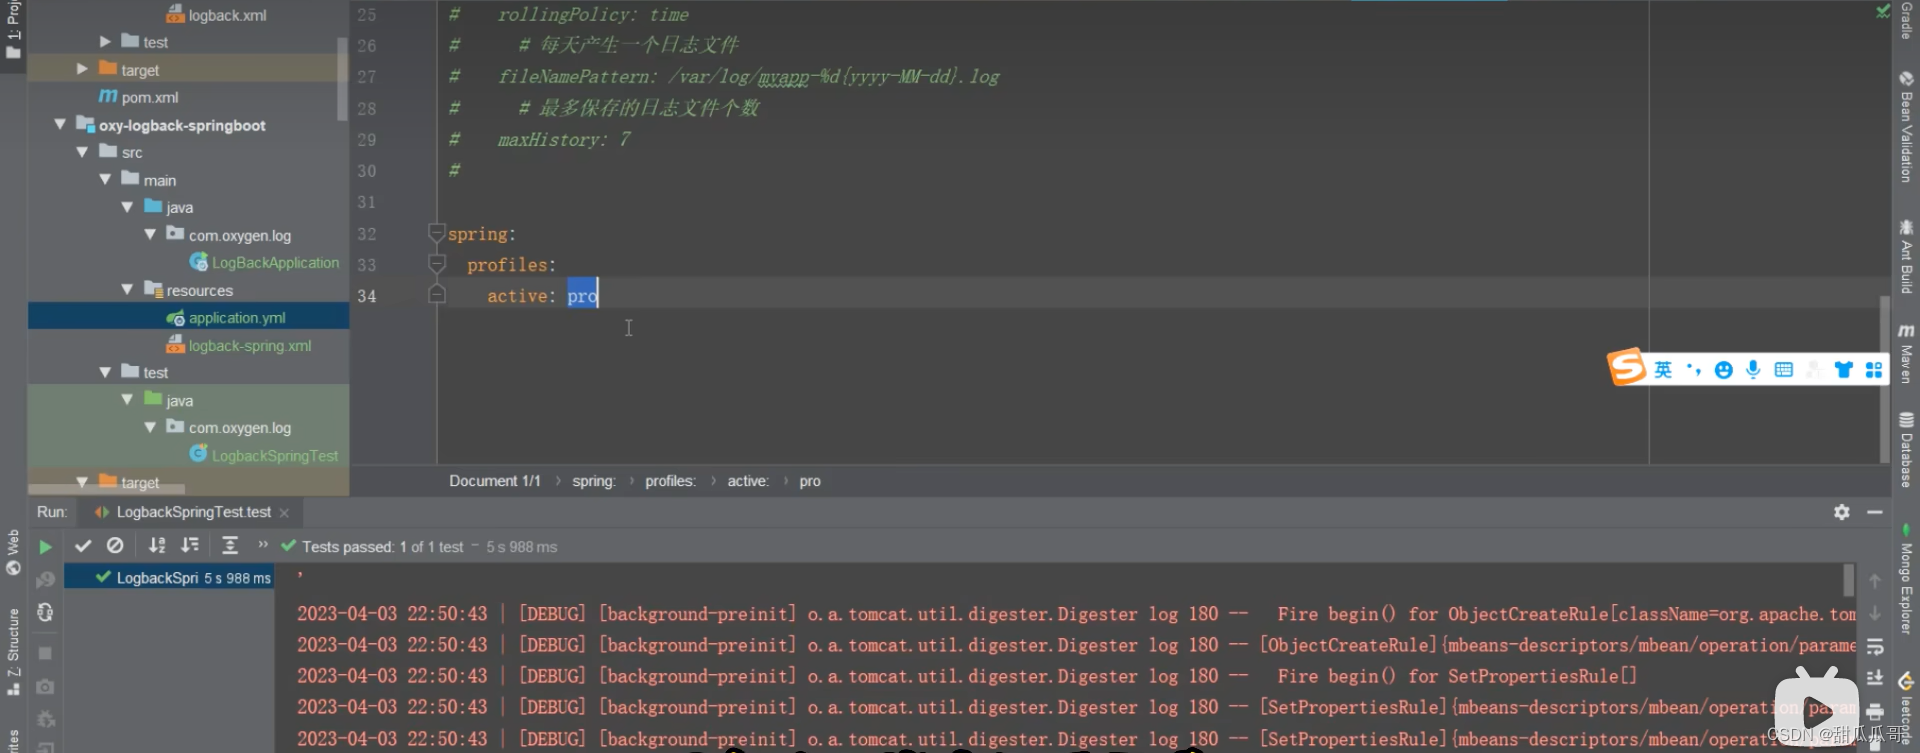Open the Structure tool window tab
The height and width of the screenshot is (753, 1920).
[13, 651]
